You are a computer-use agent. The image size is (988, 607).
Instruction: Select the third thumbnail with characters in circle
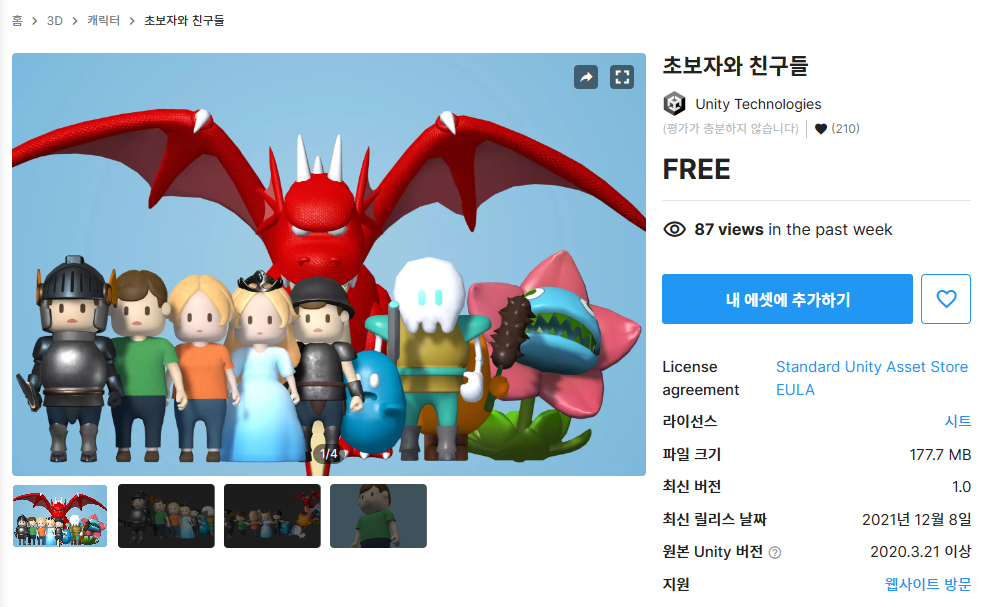click(x=272, y=516)
